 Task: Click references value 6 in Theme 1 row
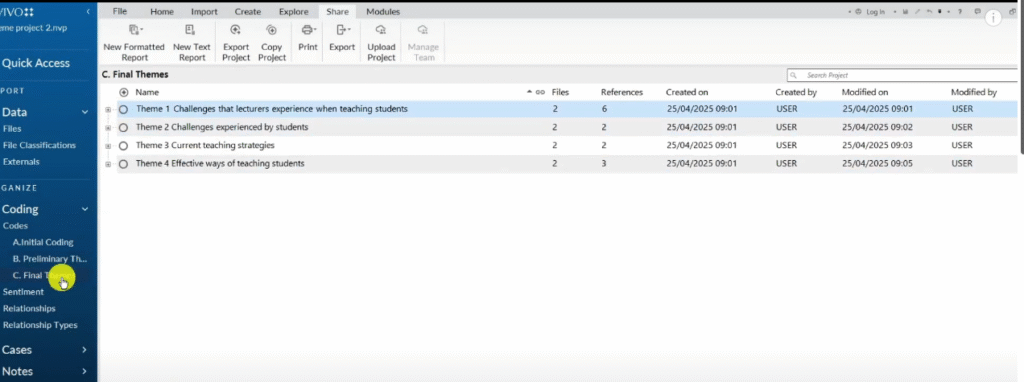605,109
